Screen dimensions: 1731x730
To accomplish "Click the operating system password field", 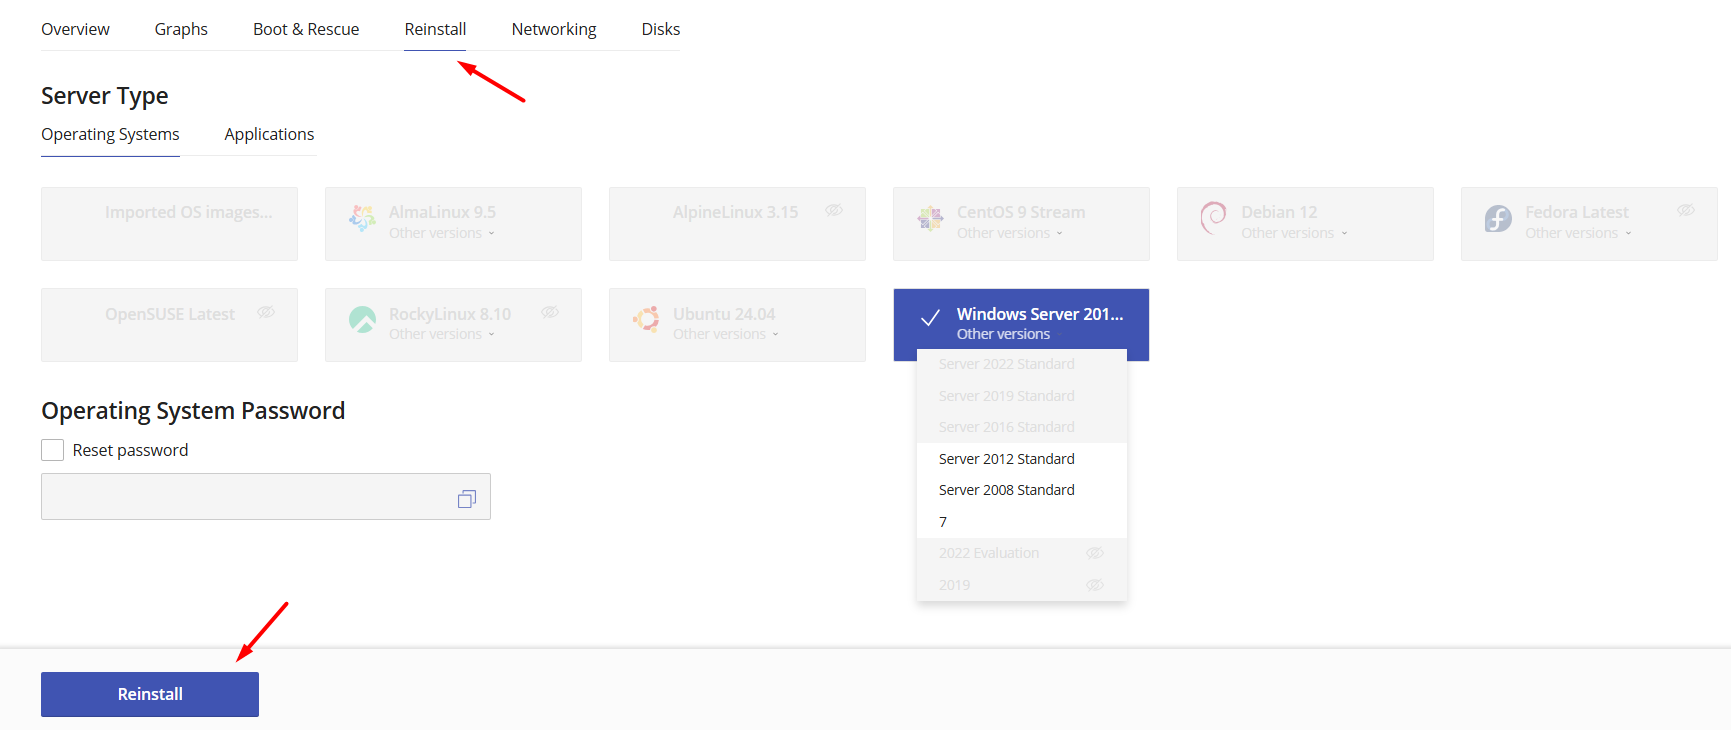I will (245, 497).
